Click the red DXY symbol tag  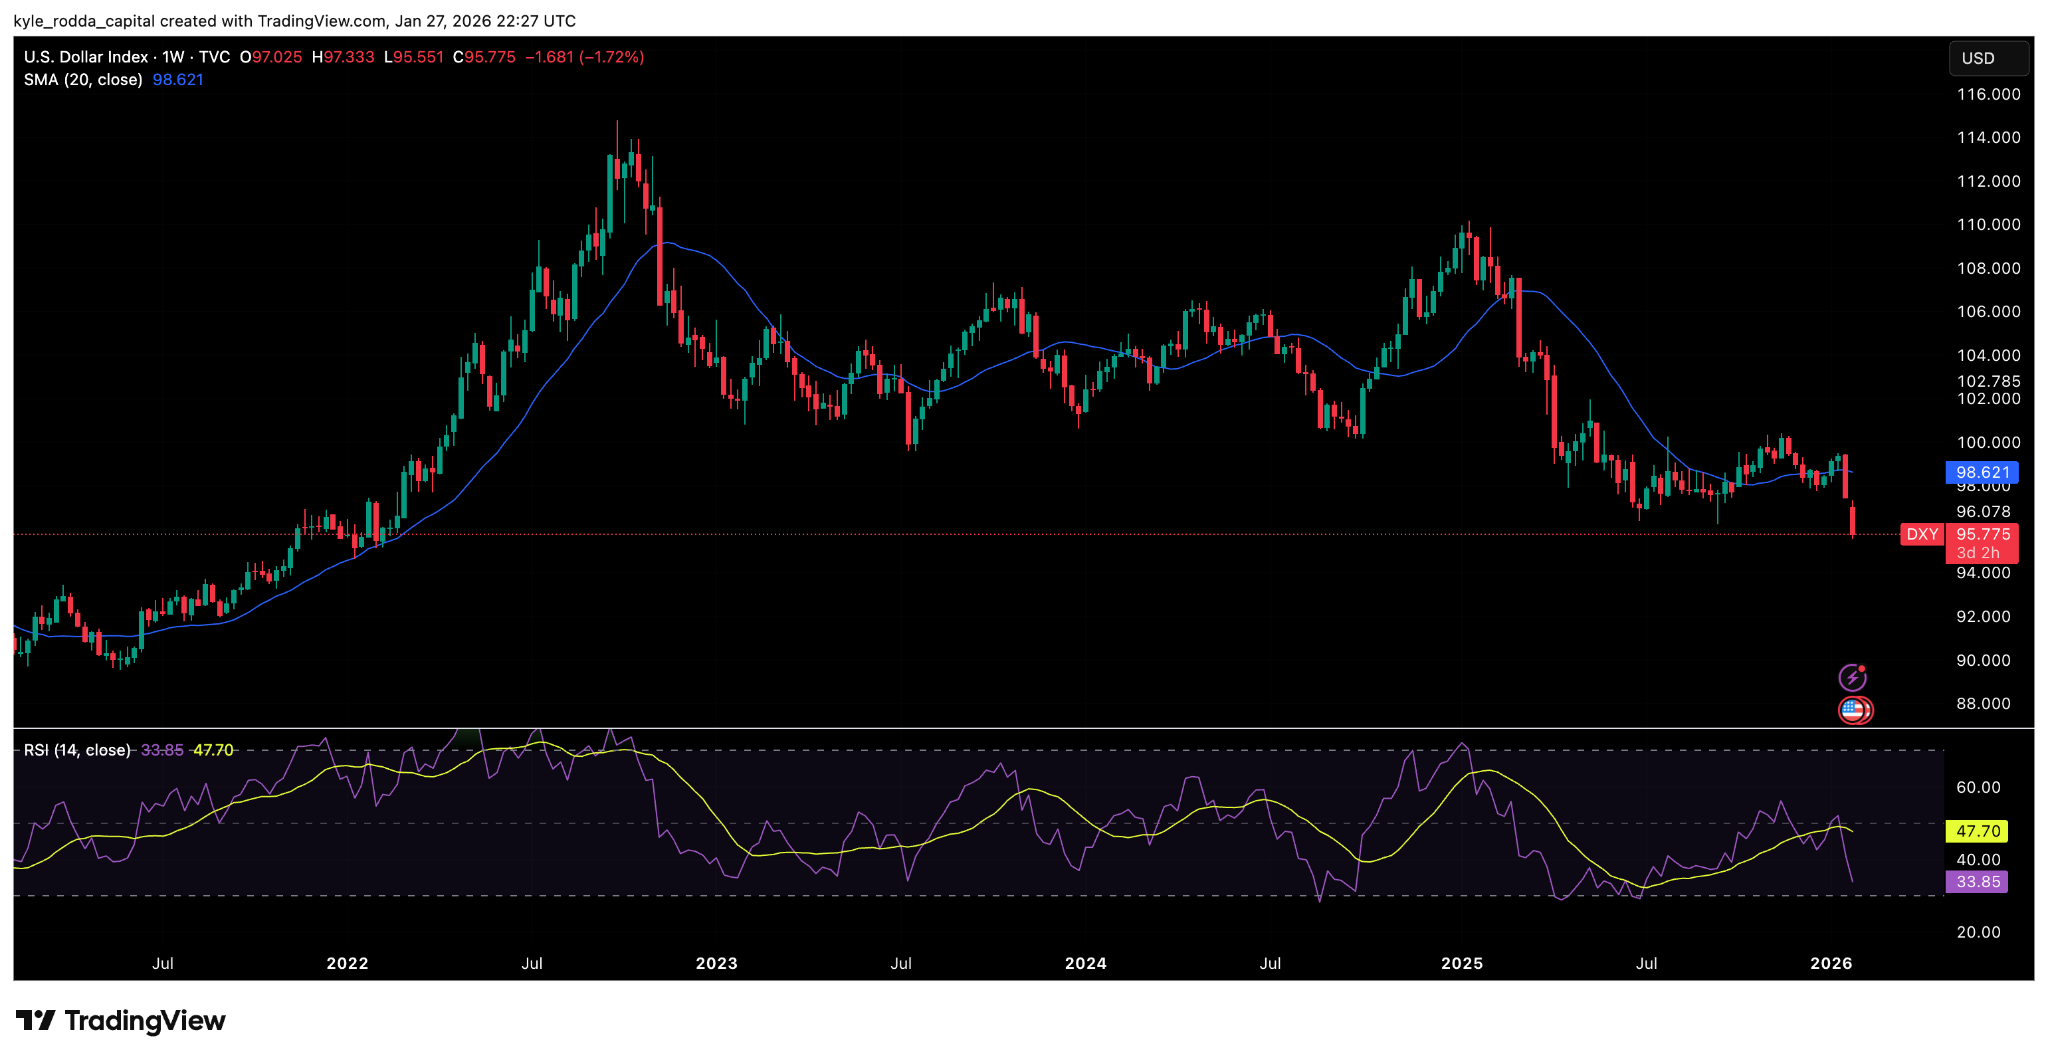point(1922,534)
